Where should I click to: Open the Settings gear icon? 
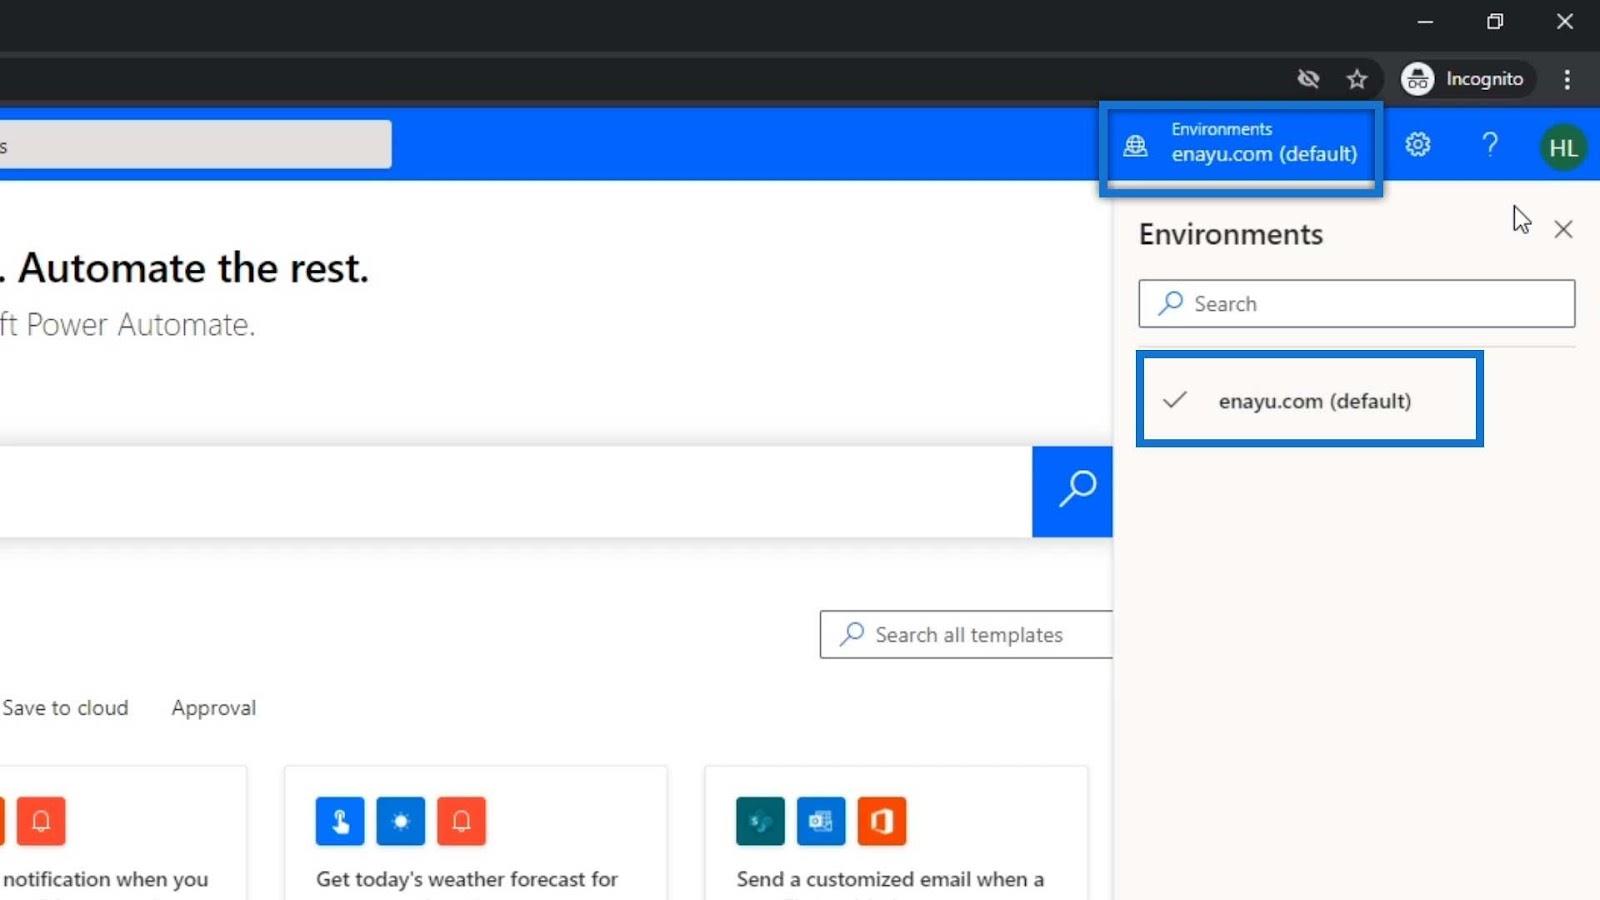(x=1417, y=145)
